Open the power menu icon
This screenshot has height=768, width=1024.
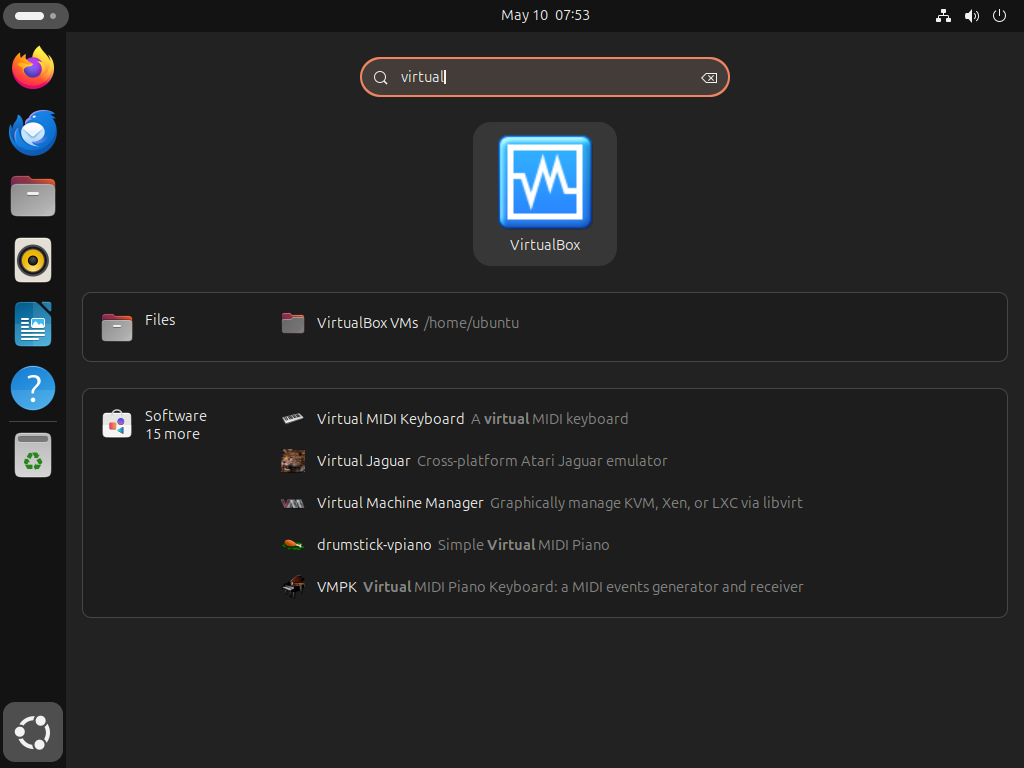pyautogui.click(x=999, y=16)
